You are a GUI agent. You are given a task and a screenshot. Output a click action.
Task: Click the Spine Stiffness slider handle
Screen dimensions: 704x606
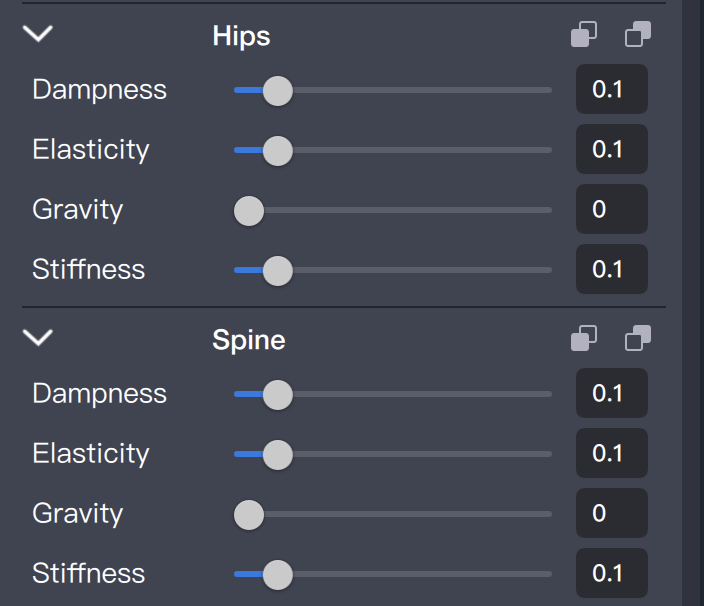click(277, 574)
